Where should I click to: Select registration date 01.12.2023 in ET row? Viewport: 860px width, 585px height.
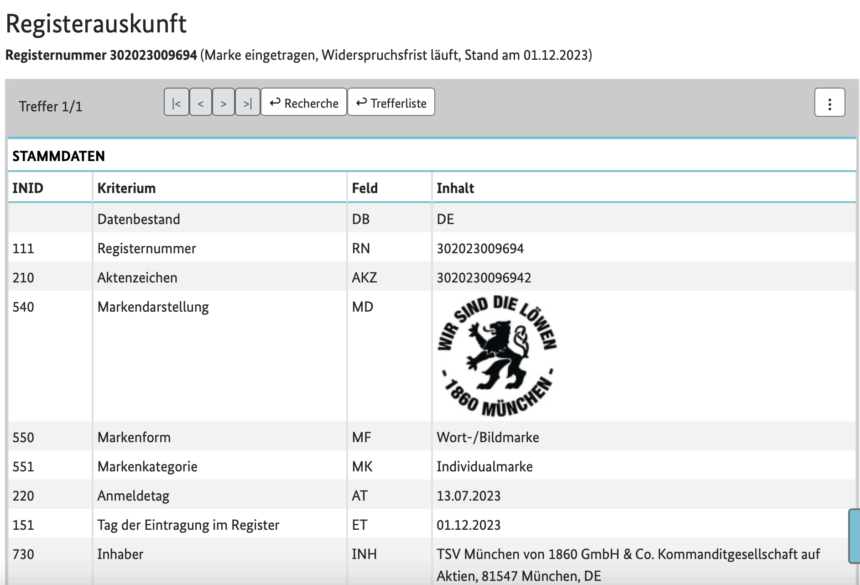pyautogui.click(x=468, y=525)
